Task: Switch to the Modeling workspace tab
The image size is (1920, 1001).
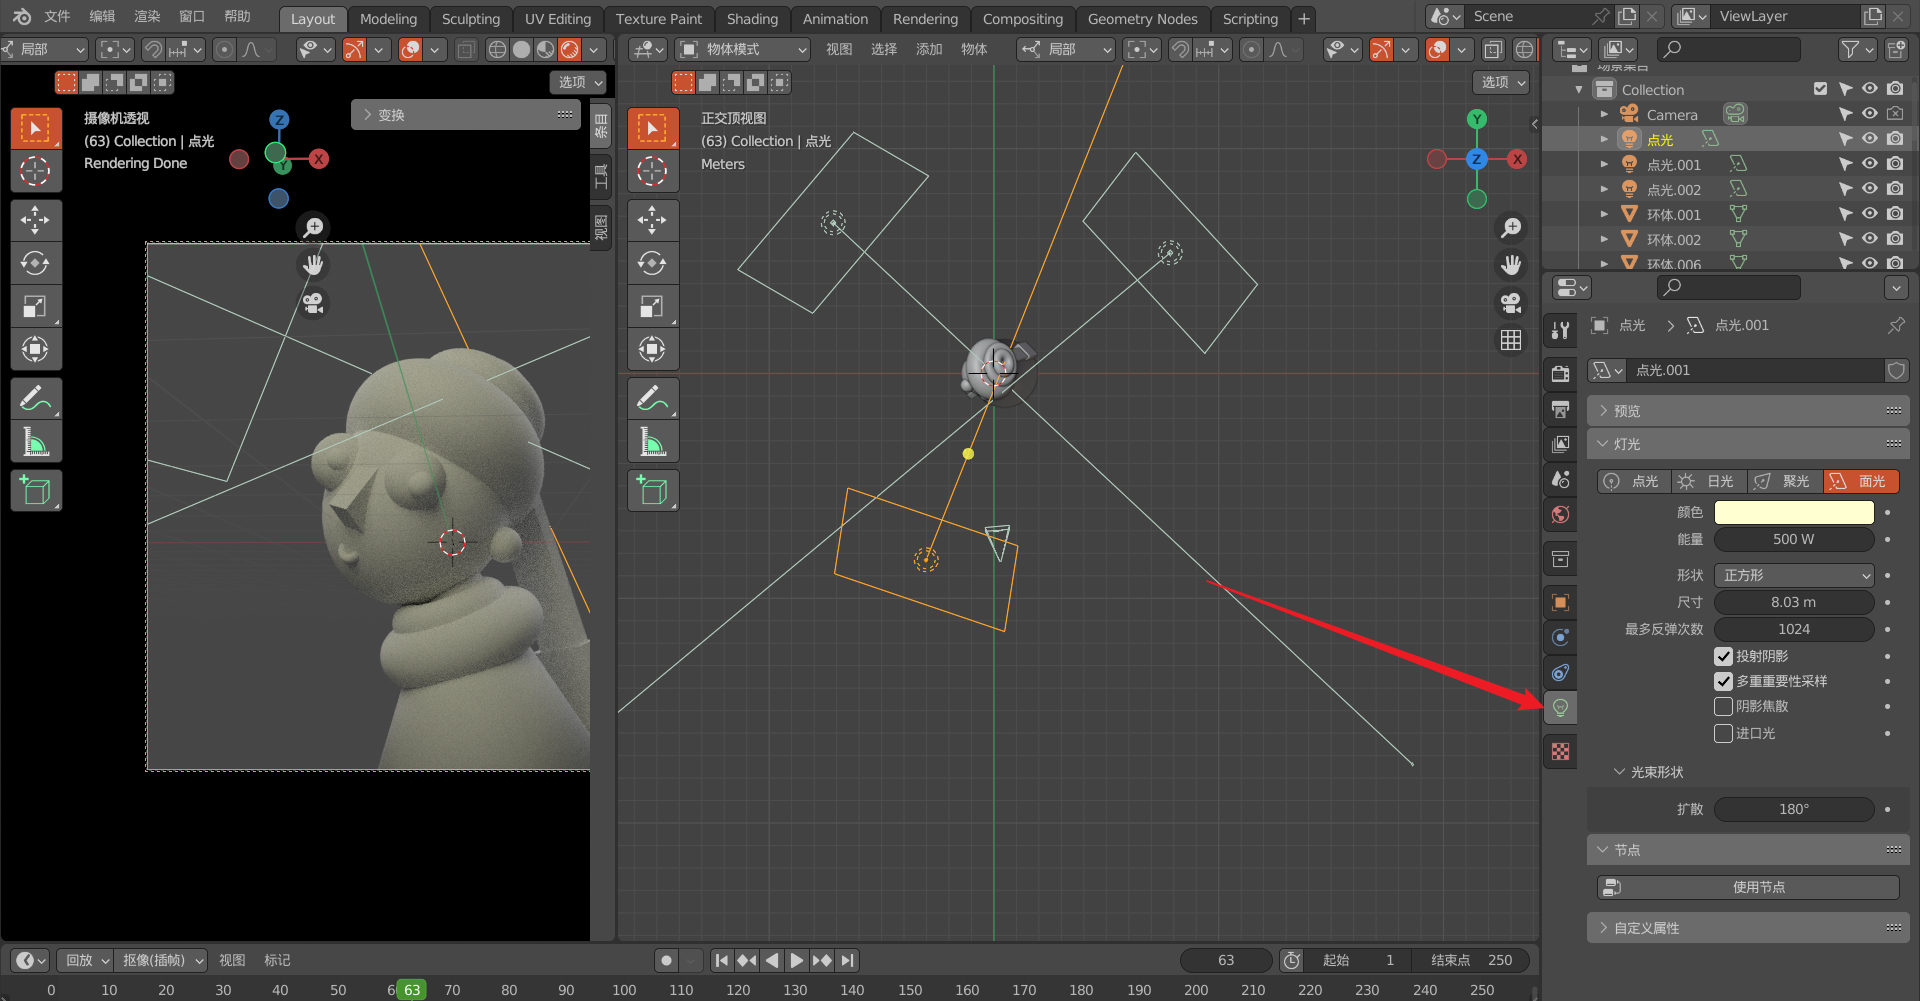Action: 388,19
